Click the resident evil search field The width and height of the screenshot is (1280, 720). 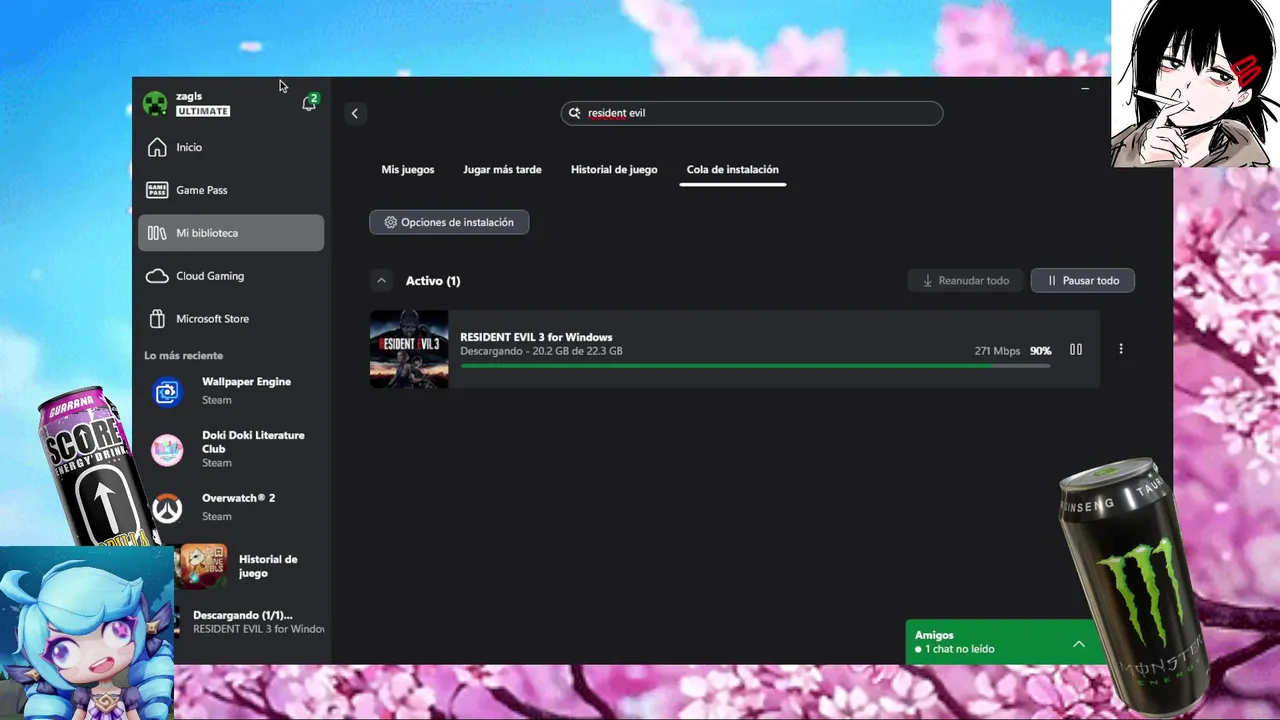[751, 113]
